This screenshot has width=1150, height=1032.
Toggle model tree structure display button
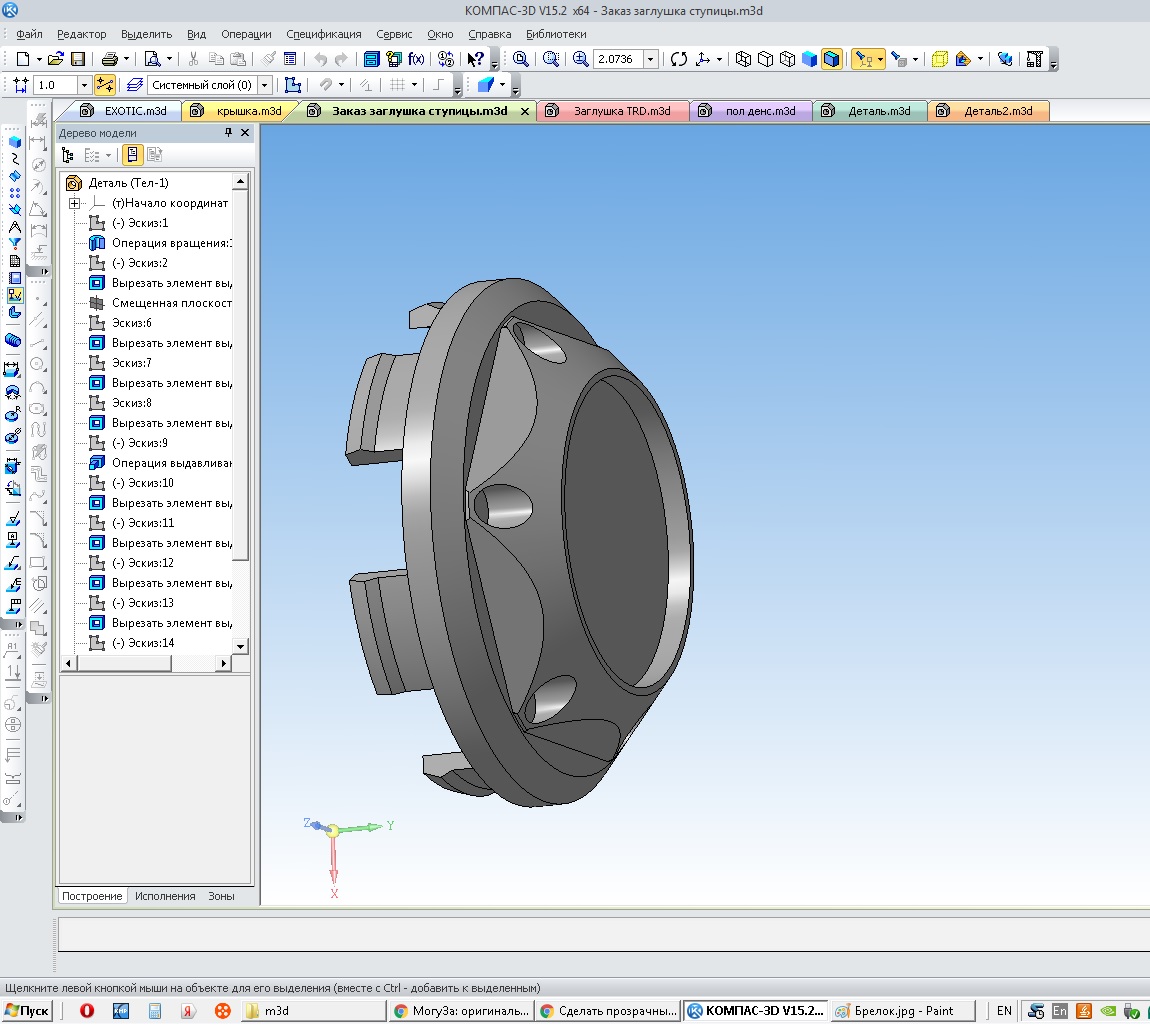click(x=68, y=155)
